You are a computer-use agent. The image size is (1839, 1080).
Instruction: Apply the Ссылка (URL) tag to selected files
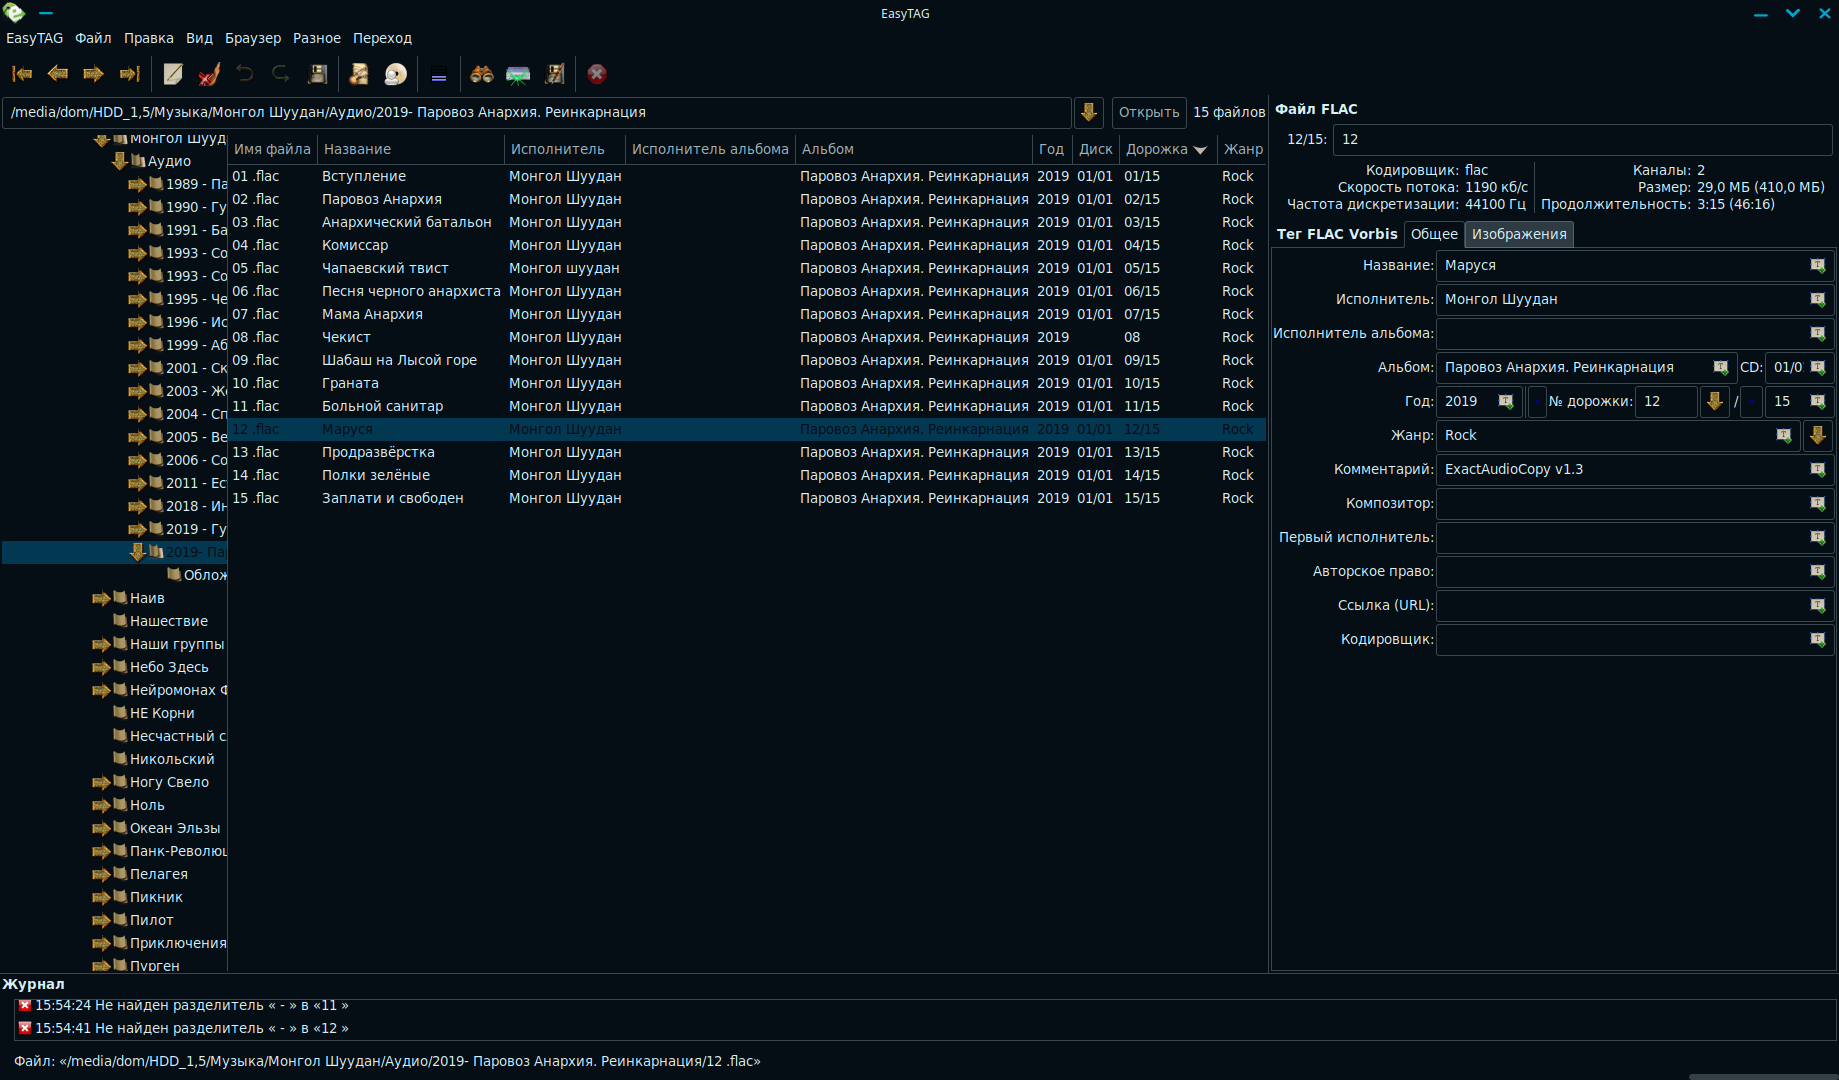pos(1818,606)
